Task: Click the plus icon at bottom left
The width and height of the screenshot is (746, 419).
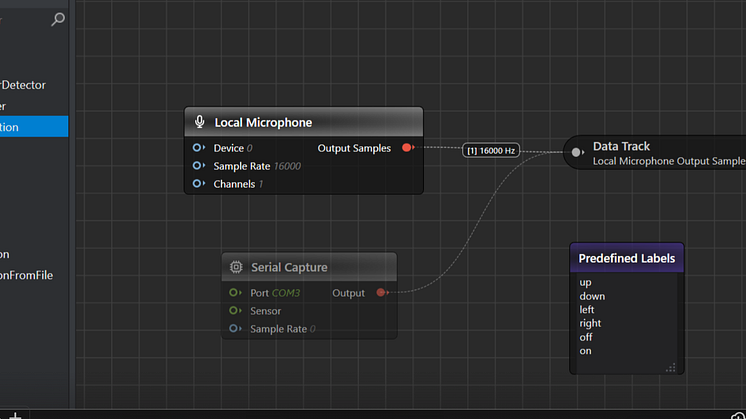Action: (x=15, y=416)
